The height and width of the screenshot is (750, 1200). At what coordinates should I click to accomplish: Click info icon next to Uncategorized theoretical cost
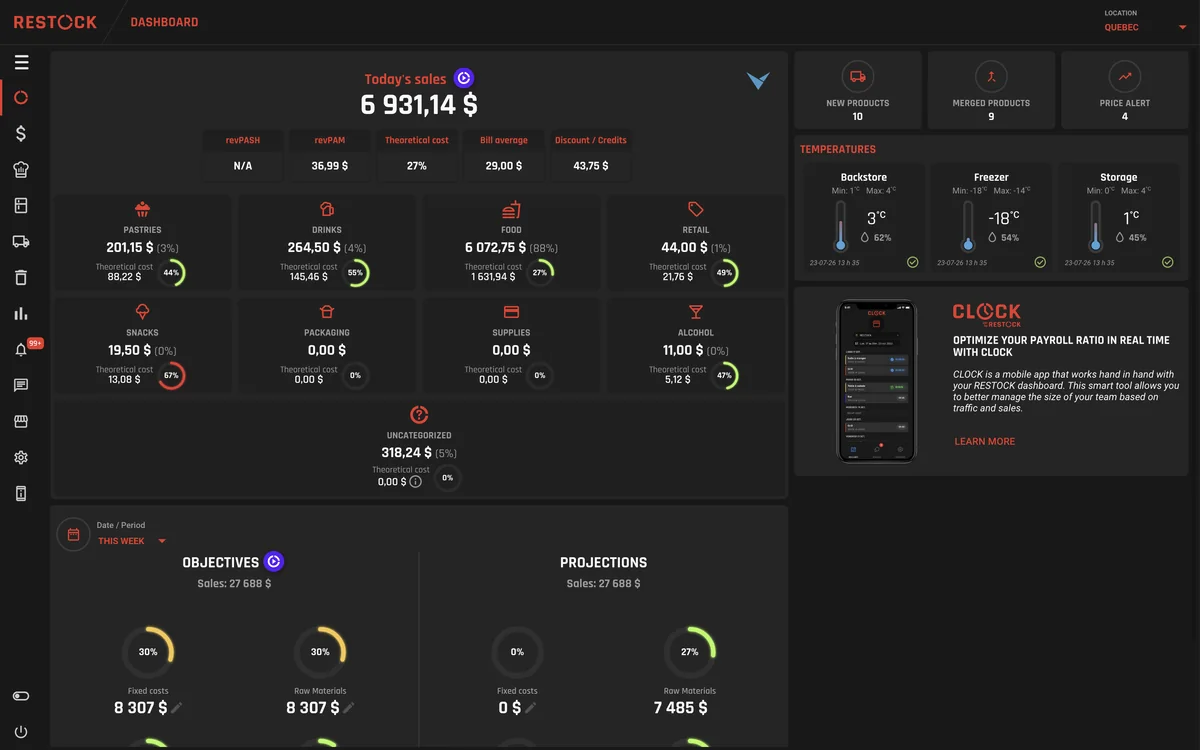point(416,482)
